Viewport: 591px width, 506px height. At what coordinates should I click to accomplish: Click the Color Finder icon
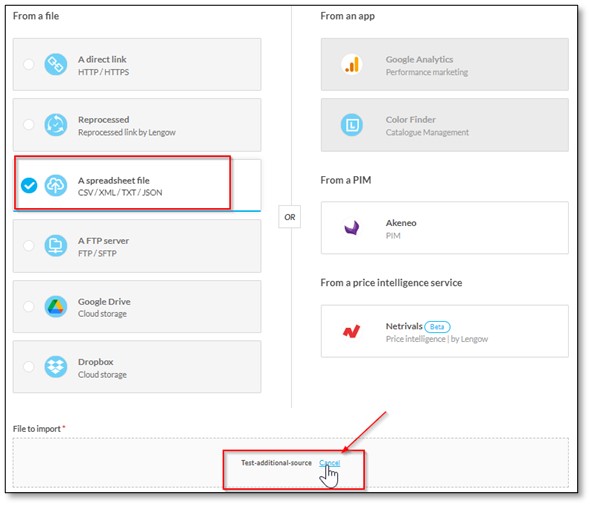352,125
